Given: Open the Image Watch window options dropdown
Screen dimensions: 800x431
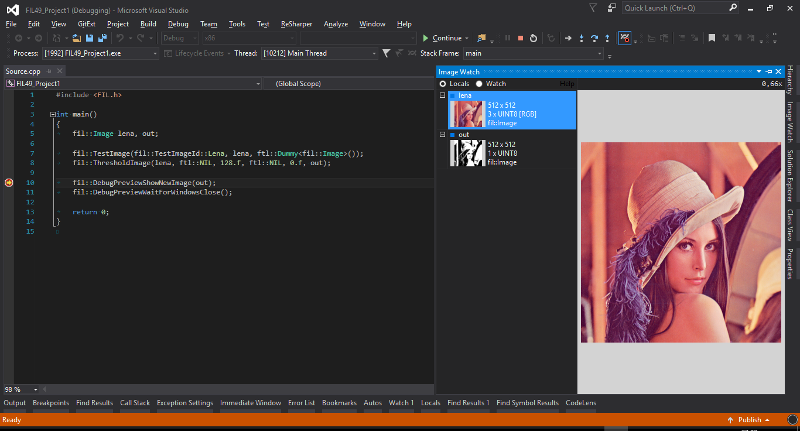Looking at the screenshot, I should click(759, 71).
